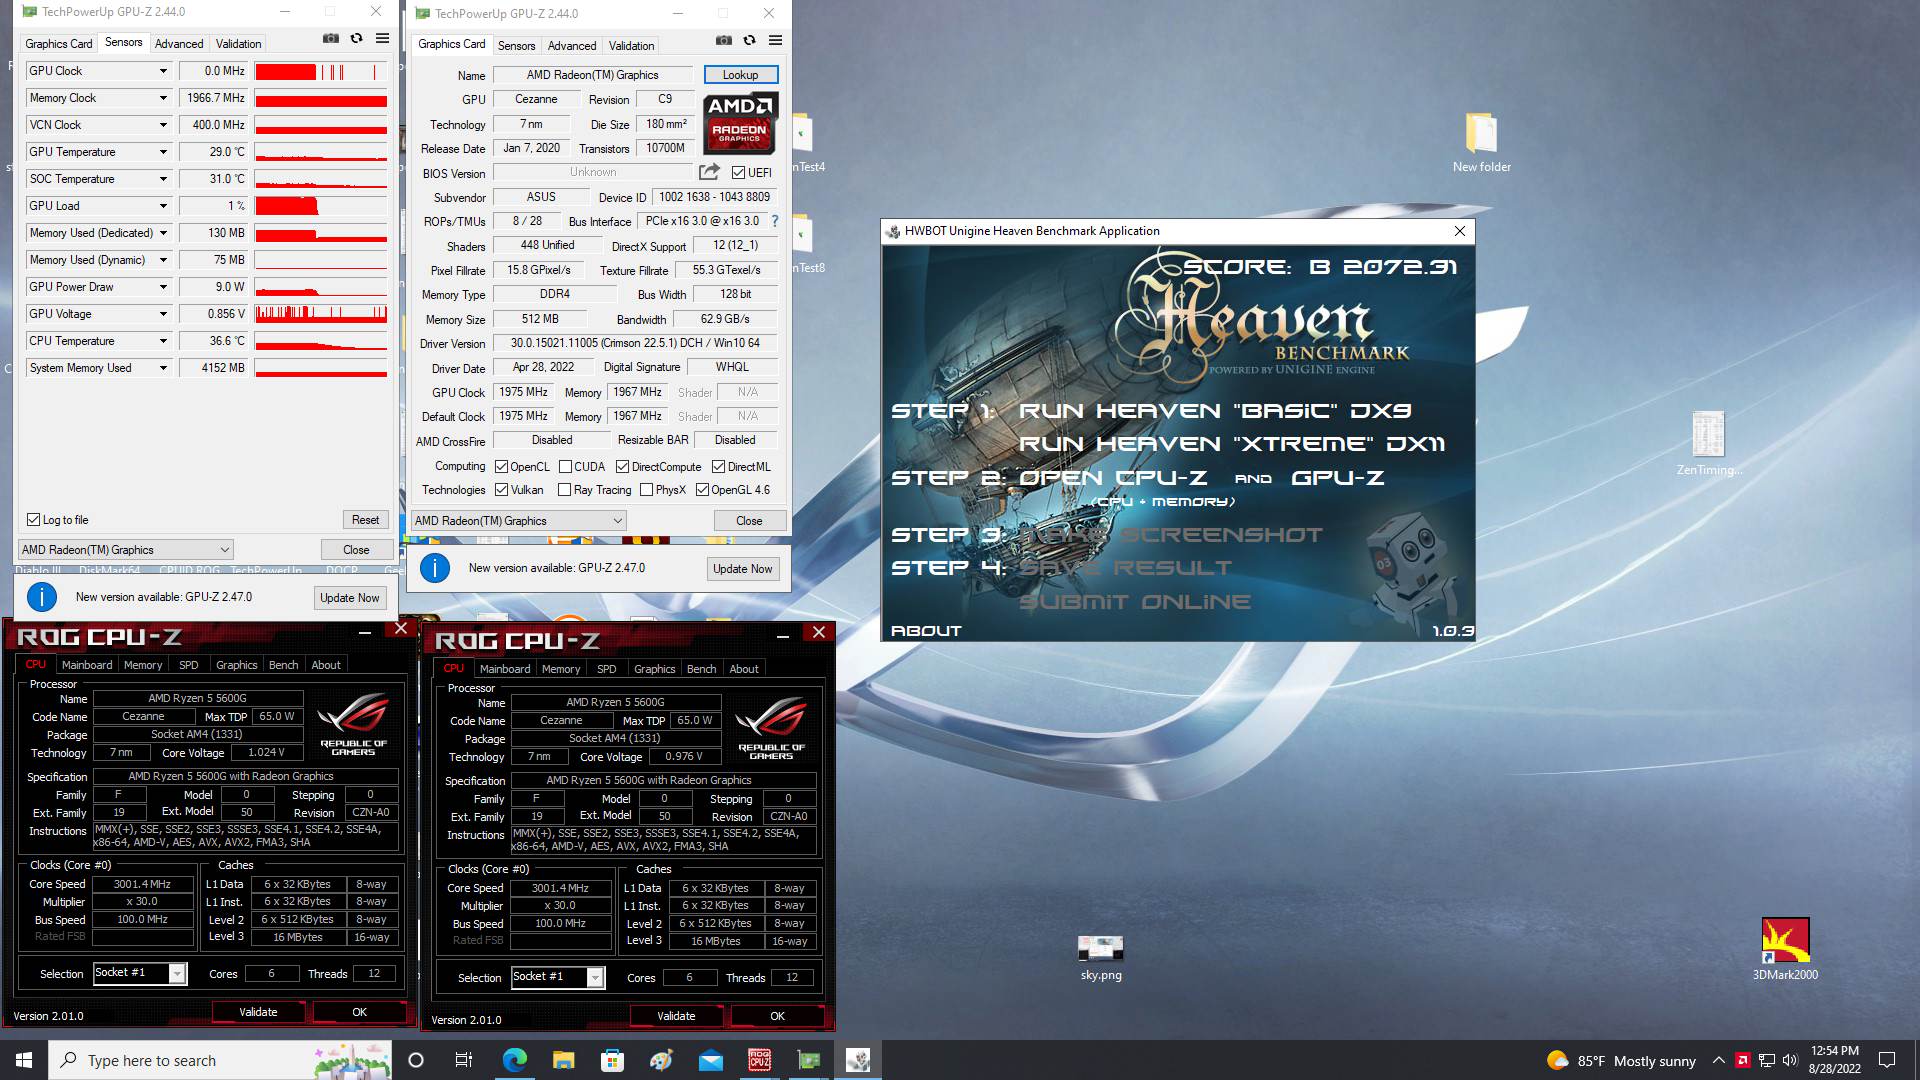Click the Bus Interface question mark icon
The height and width of the screenshot is (1080, 1920).
774,221
